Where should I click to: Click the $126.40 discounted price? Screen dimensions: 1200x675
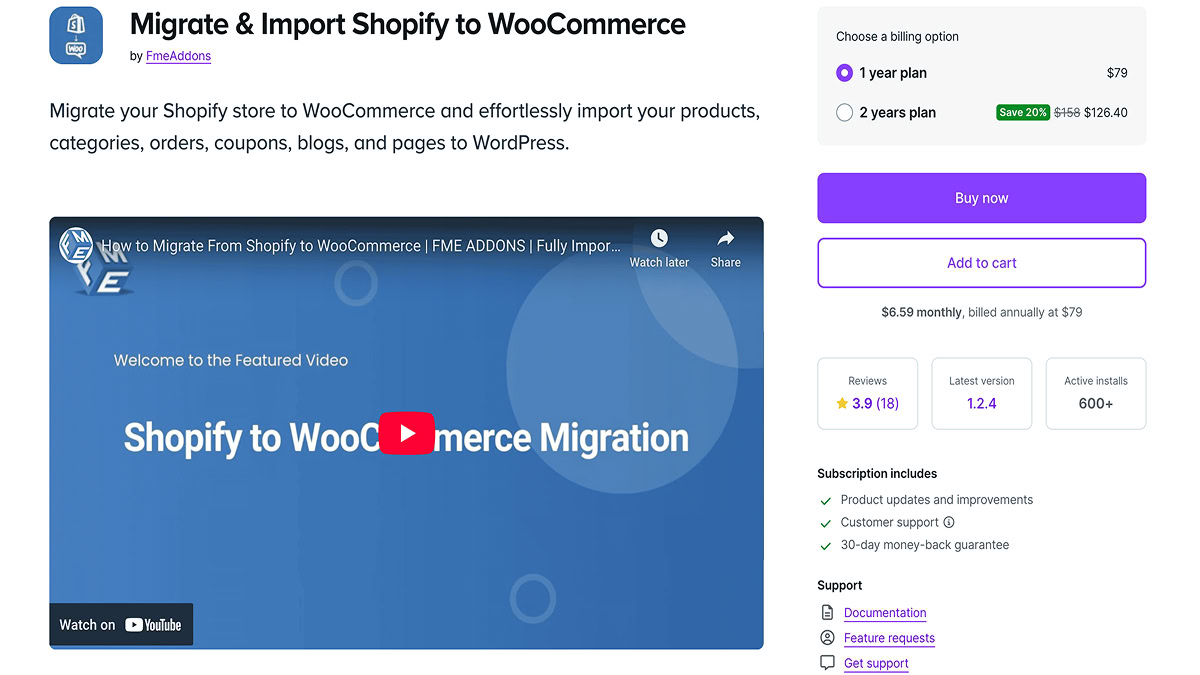point(1106,113)
